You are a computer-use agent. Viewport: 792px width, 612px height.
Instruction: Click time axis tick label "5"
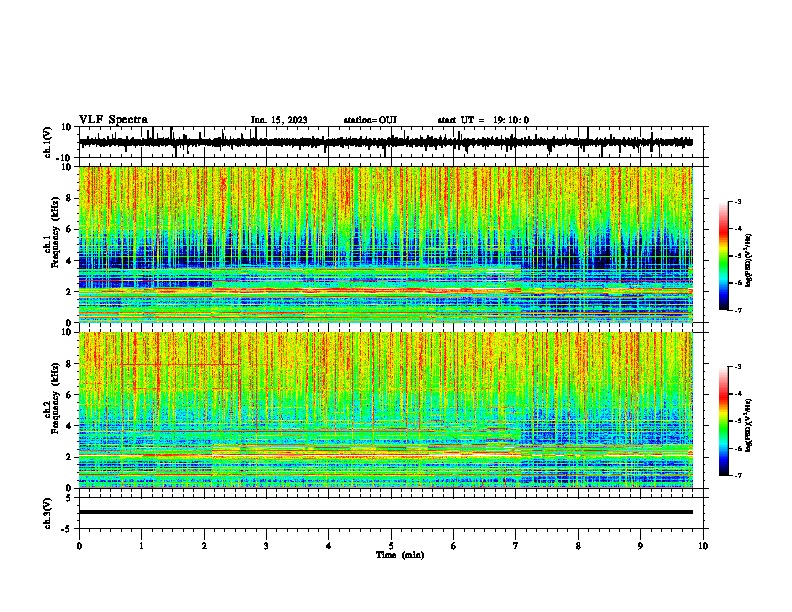[x=391, y=546]
